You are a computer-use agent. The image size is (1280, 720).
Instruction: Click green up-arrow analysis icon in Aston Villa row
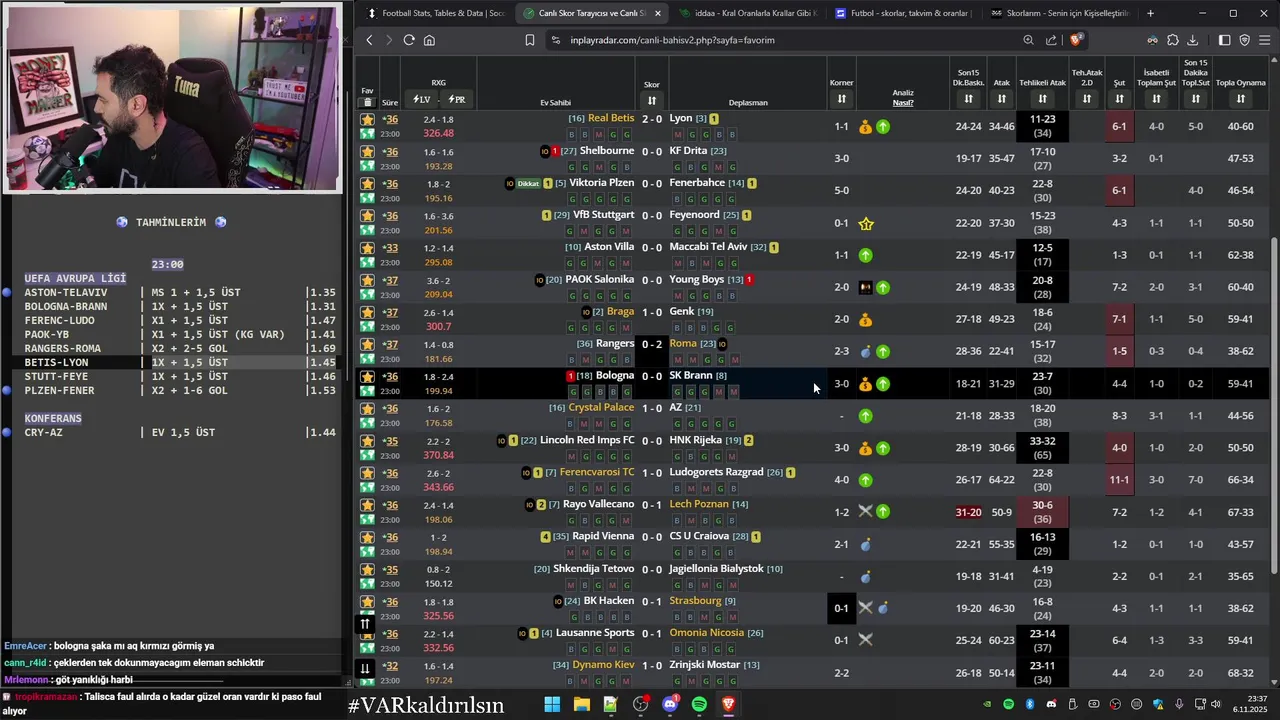coord(866,255)
